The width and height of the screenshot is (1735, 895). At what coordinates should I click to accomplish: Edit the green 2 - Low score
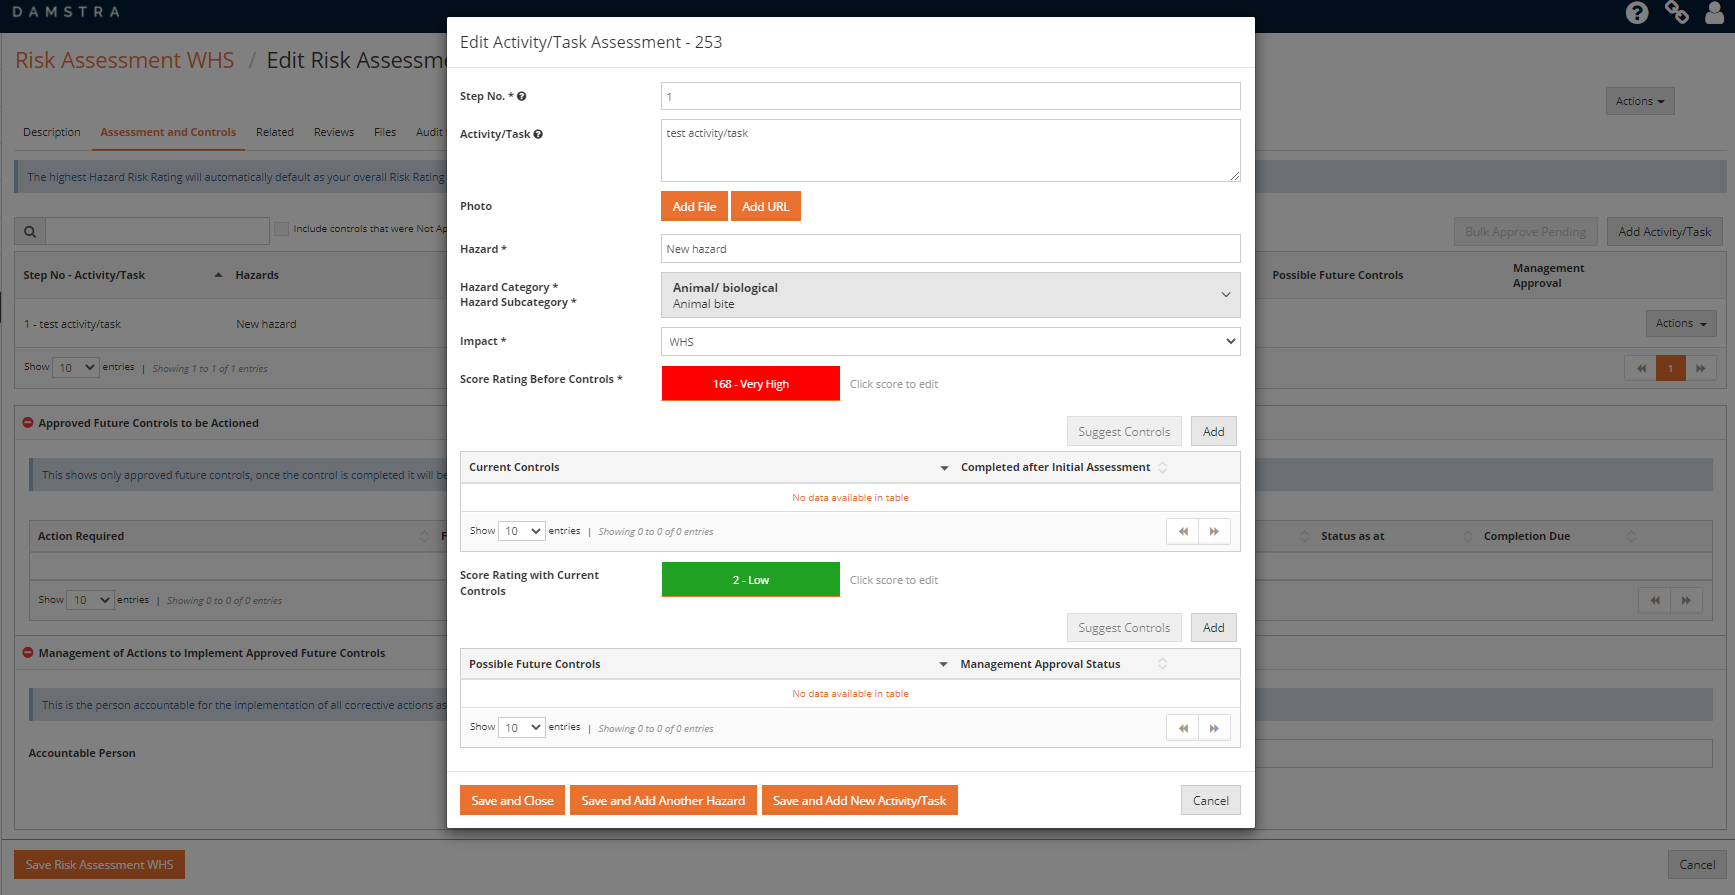click(x=751, y=580)
